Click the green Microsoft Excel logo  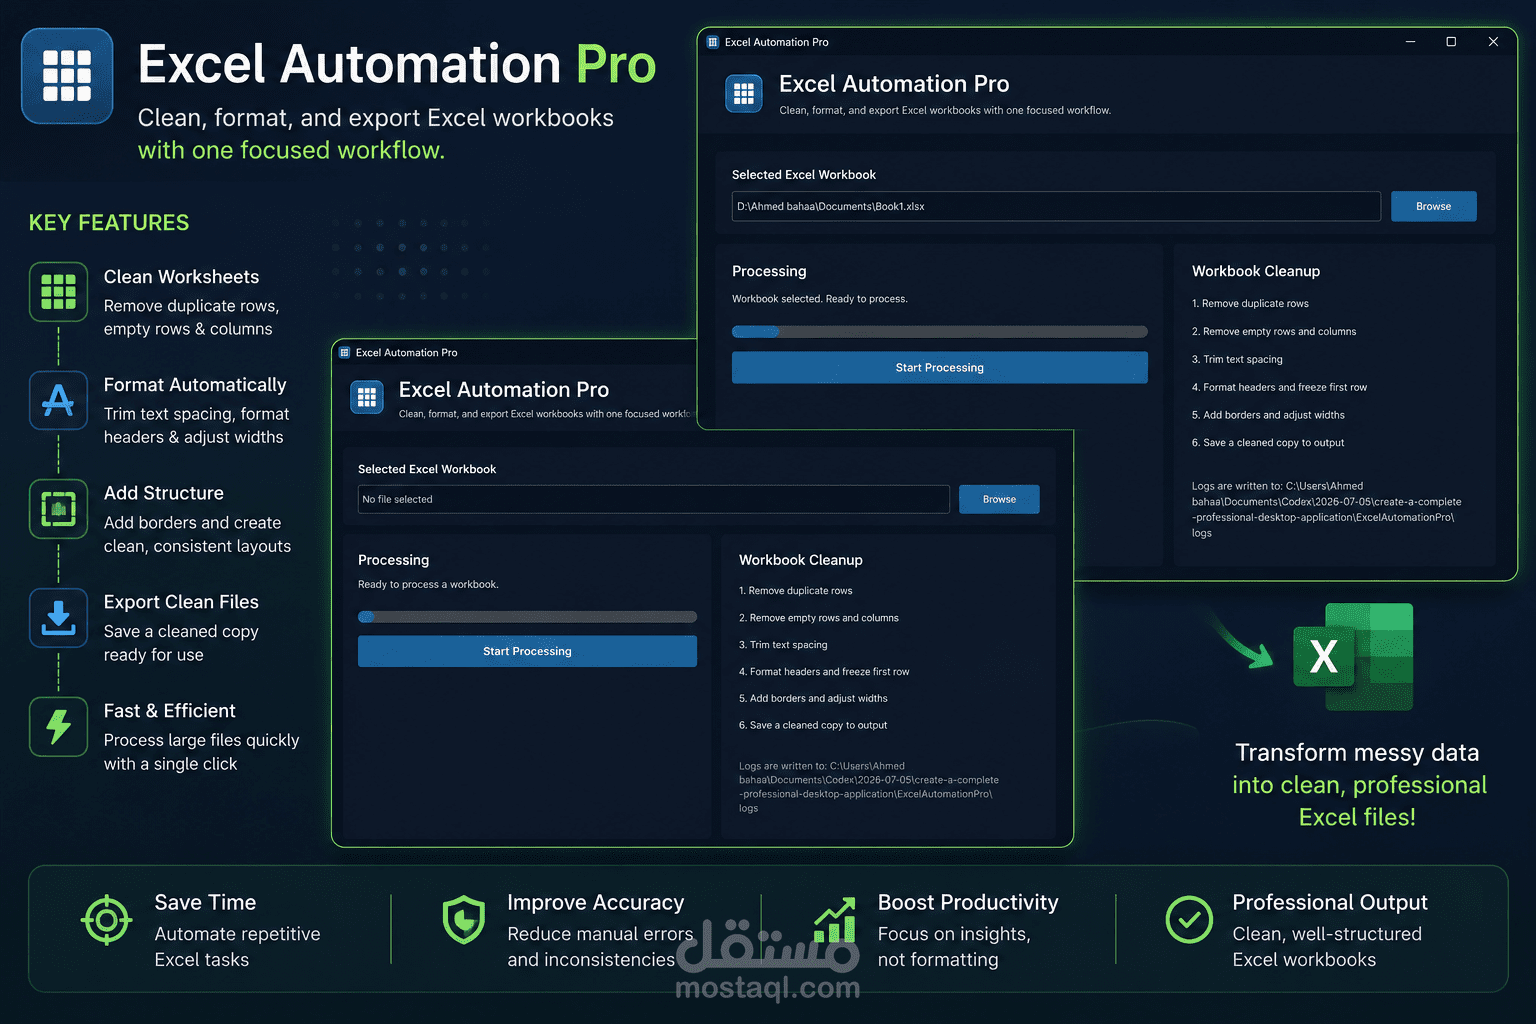pyautogui.click(x=1353, y=657)
